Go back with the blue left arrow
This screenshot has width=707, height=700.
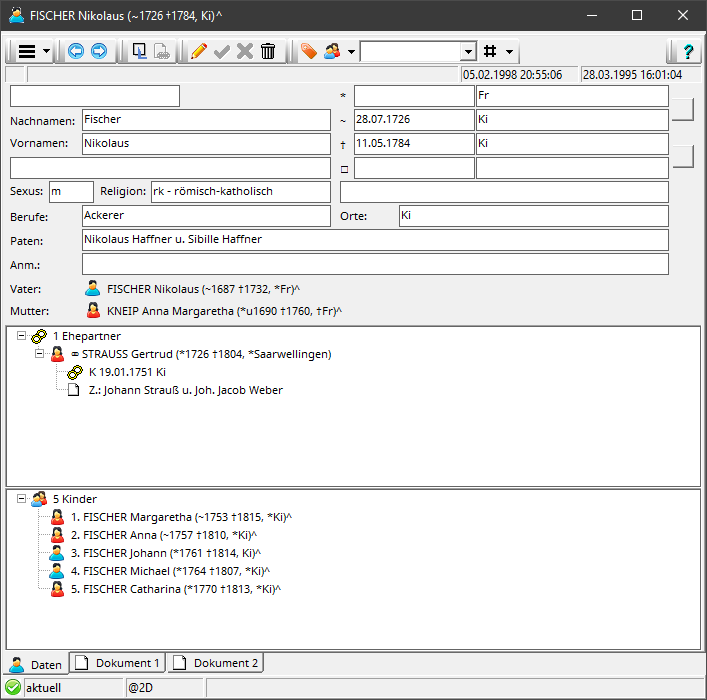pyautogui.click(x=75, y=51)
